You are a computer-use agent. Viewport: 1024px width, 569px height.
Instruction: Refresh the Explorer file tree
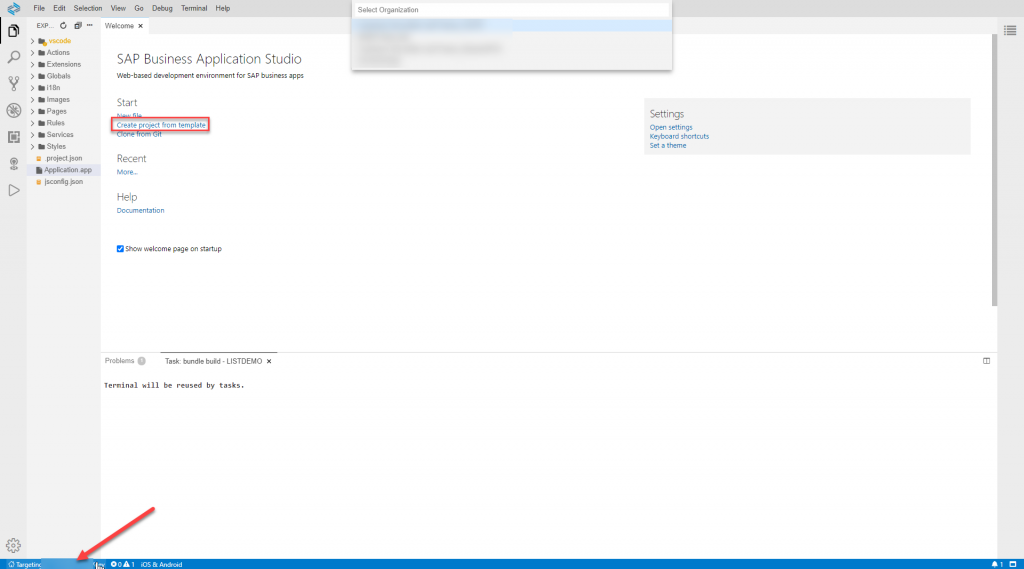tap(63, 25)
